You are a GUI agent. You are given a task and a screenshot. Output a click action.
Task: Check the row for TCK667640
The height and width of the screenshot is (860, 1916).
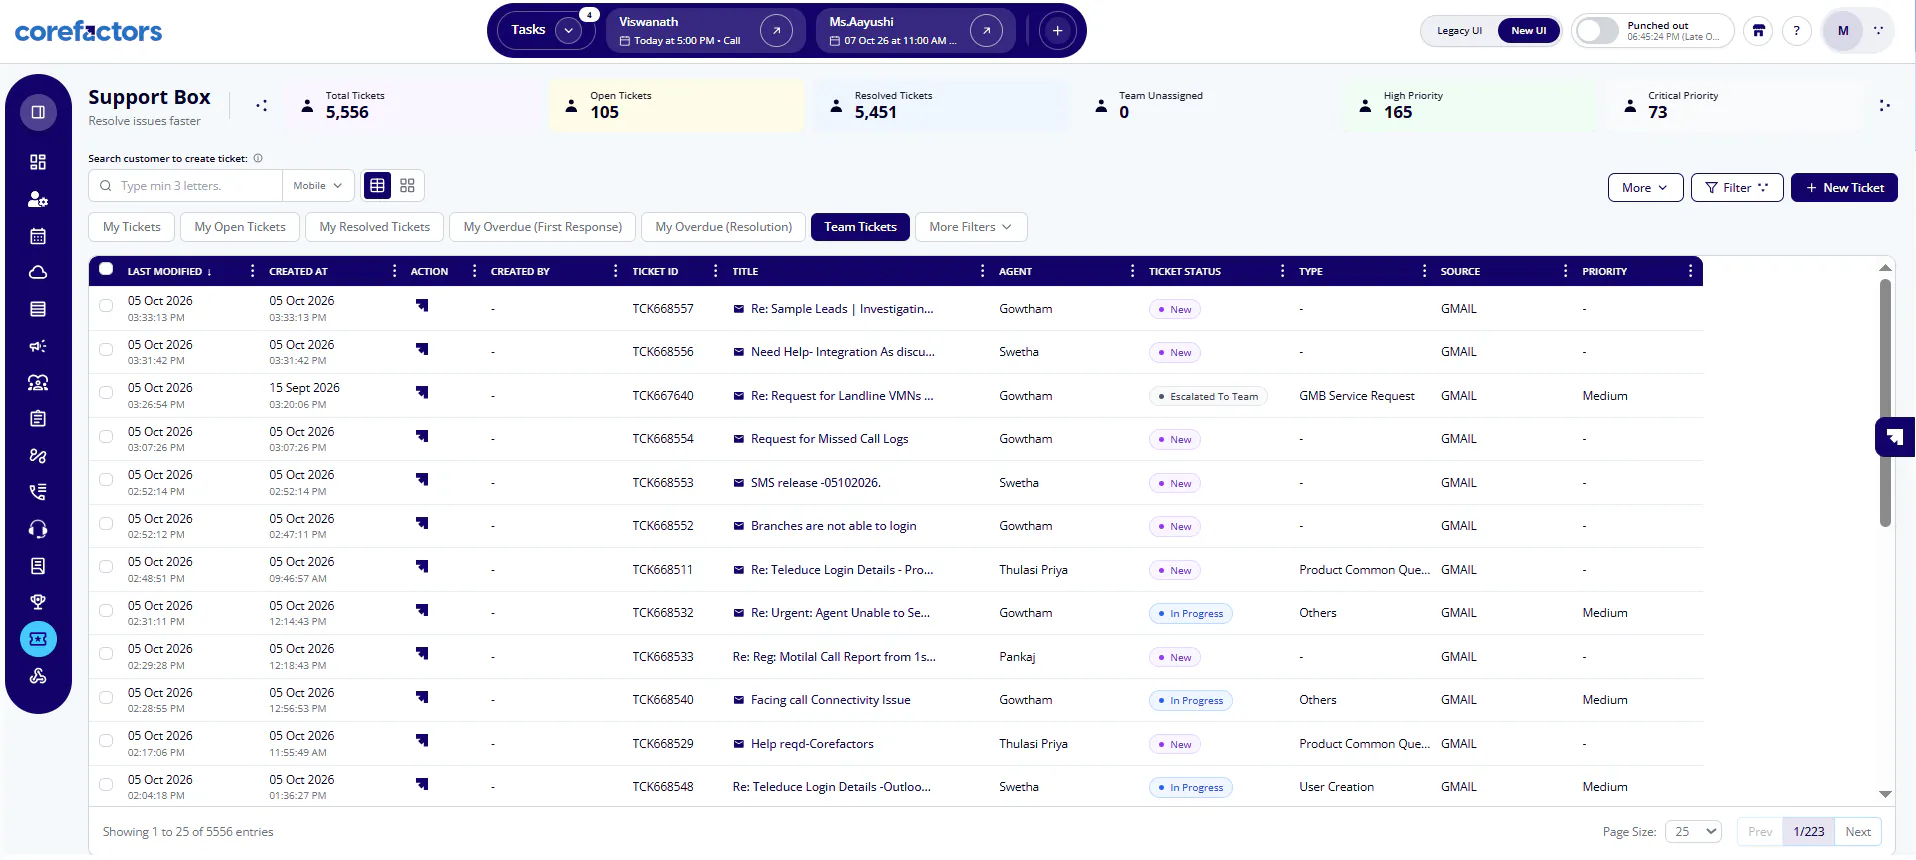coord(106,393)
